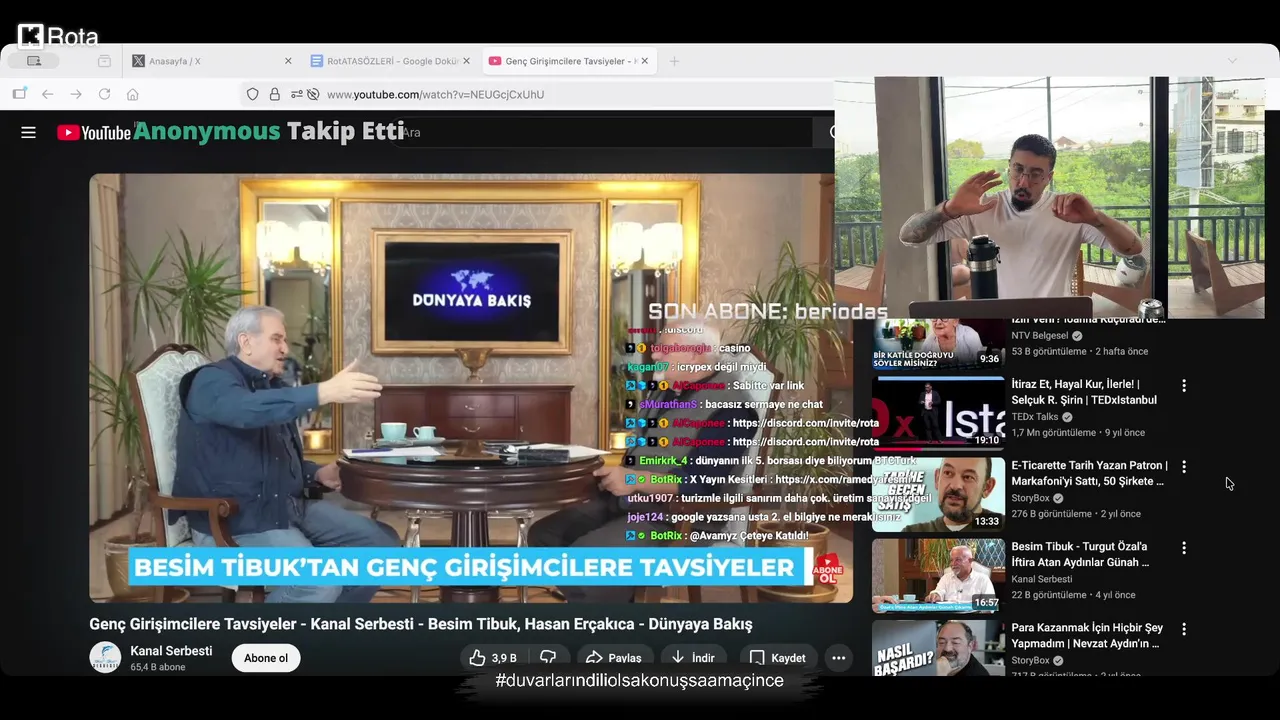Open the 9:36 NTV Belgesel thumbnail
The height and width of the screenshot is (720, 1280).
click(938, 343)
